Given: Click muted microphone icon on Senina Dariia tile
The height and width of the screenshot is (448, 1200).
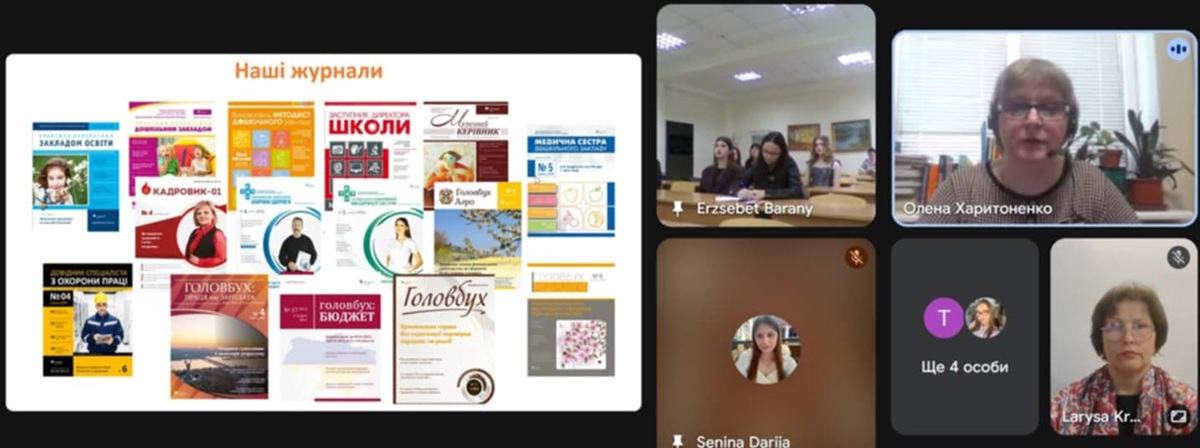Looking at the screenshot, I should [856, 257].
